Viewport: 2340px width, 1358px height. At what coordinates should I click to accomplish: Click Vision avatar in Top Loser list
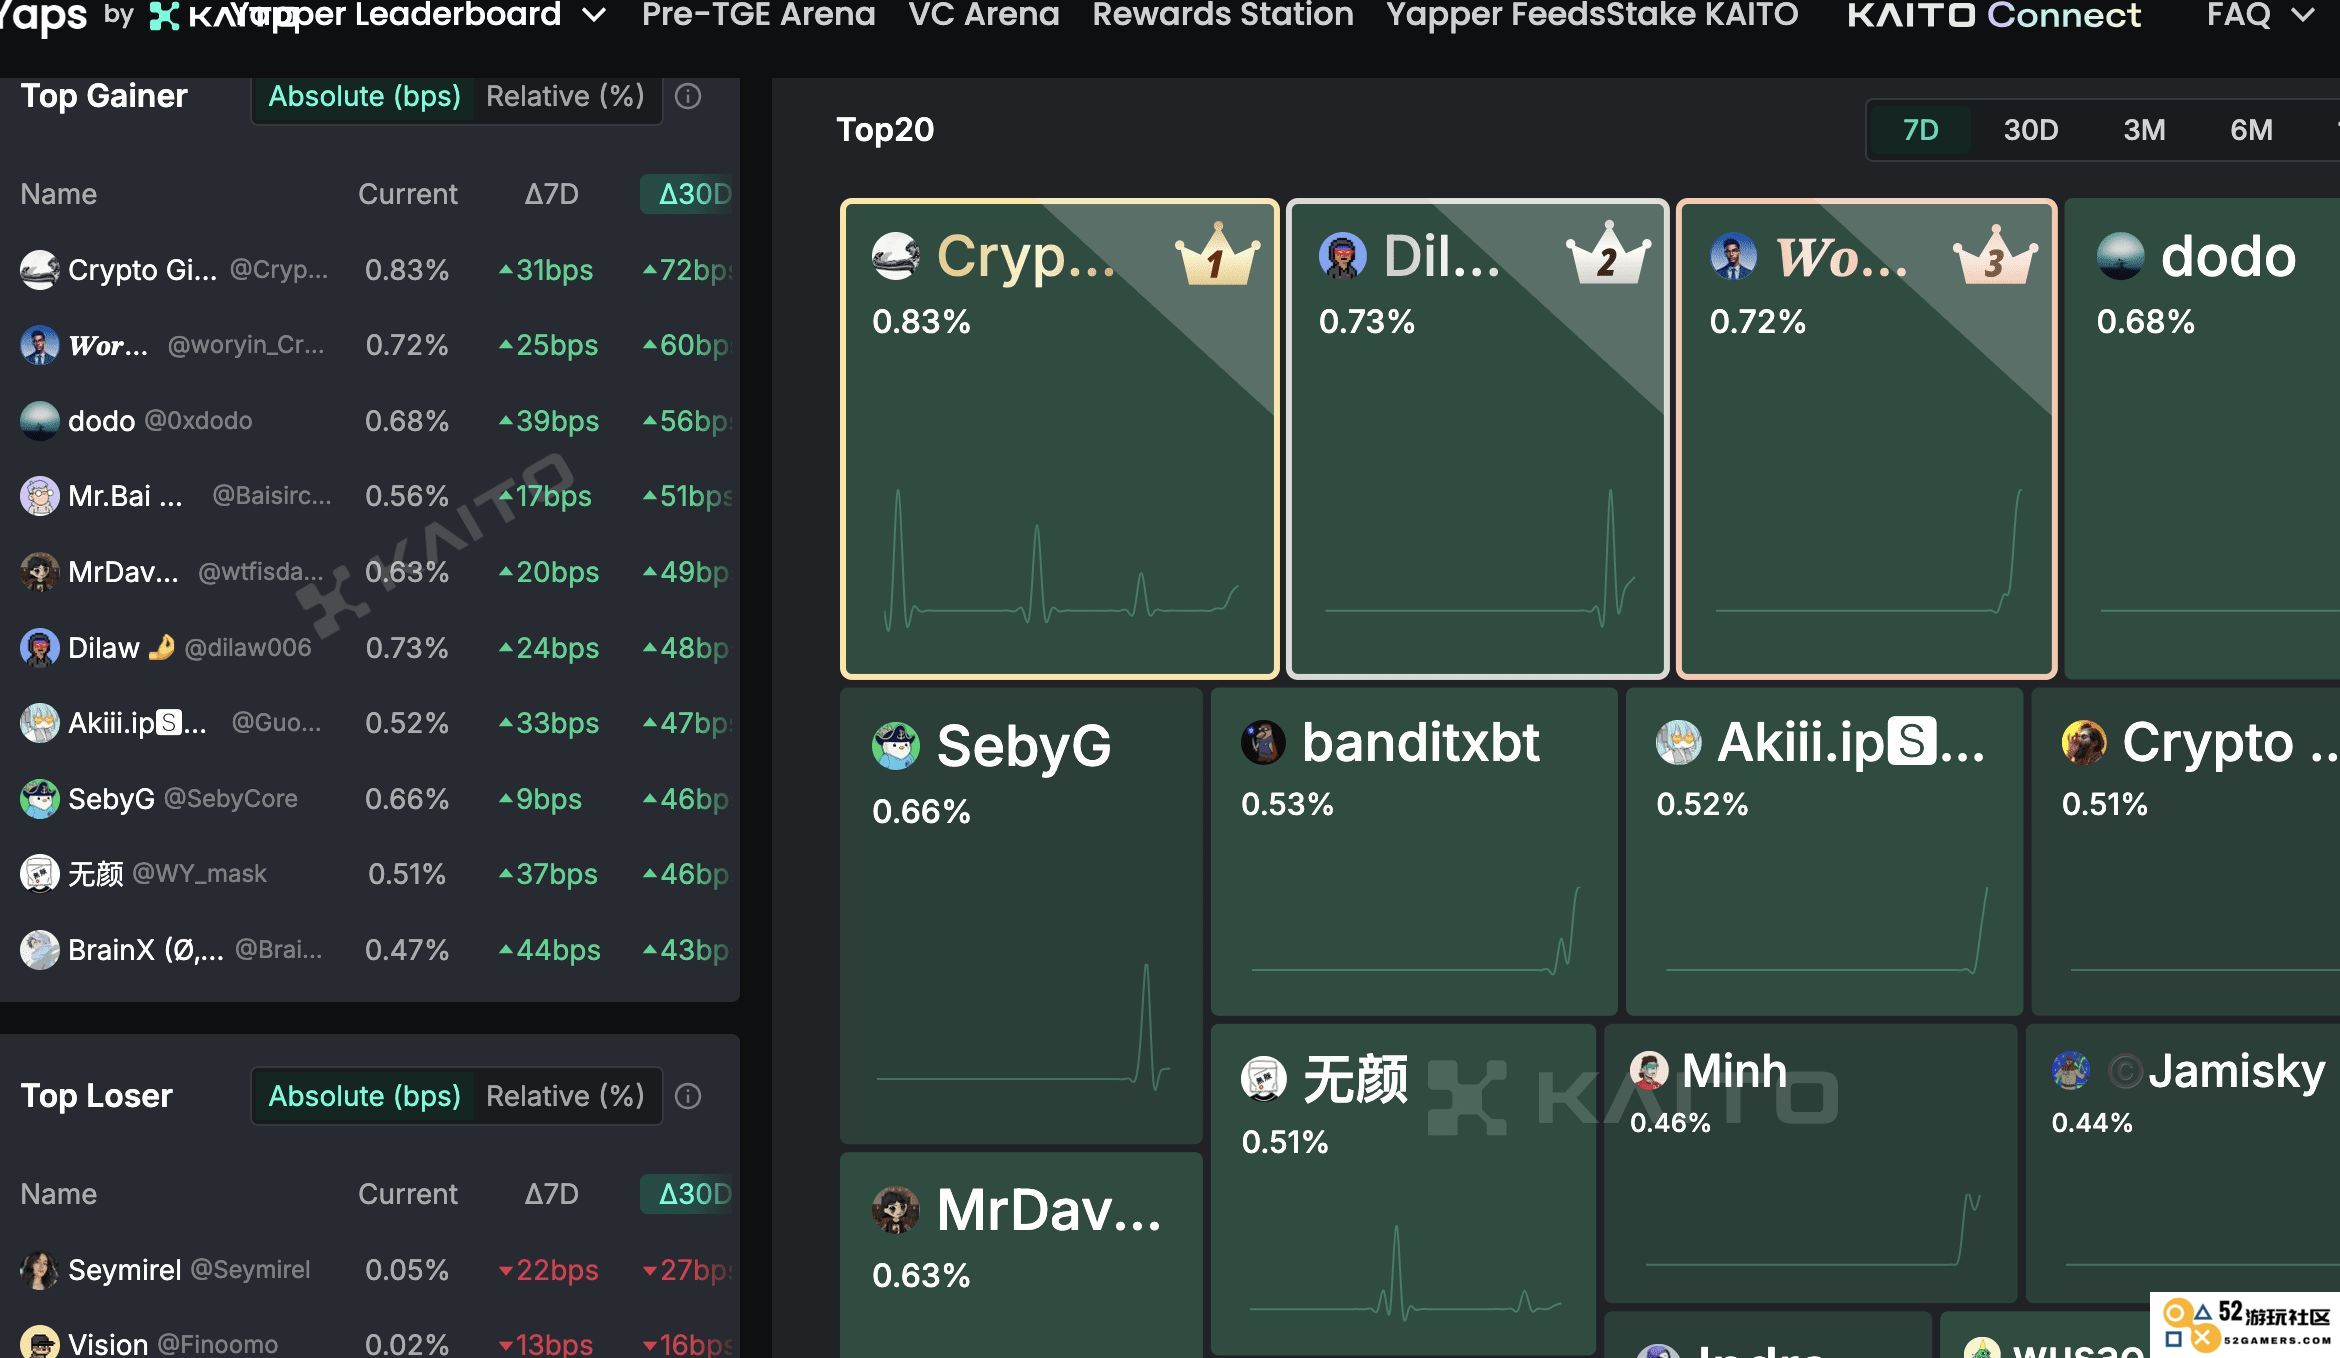[40, 1342]
